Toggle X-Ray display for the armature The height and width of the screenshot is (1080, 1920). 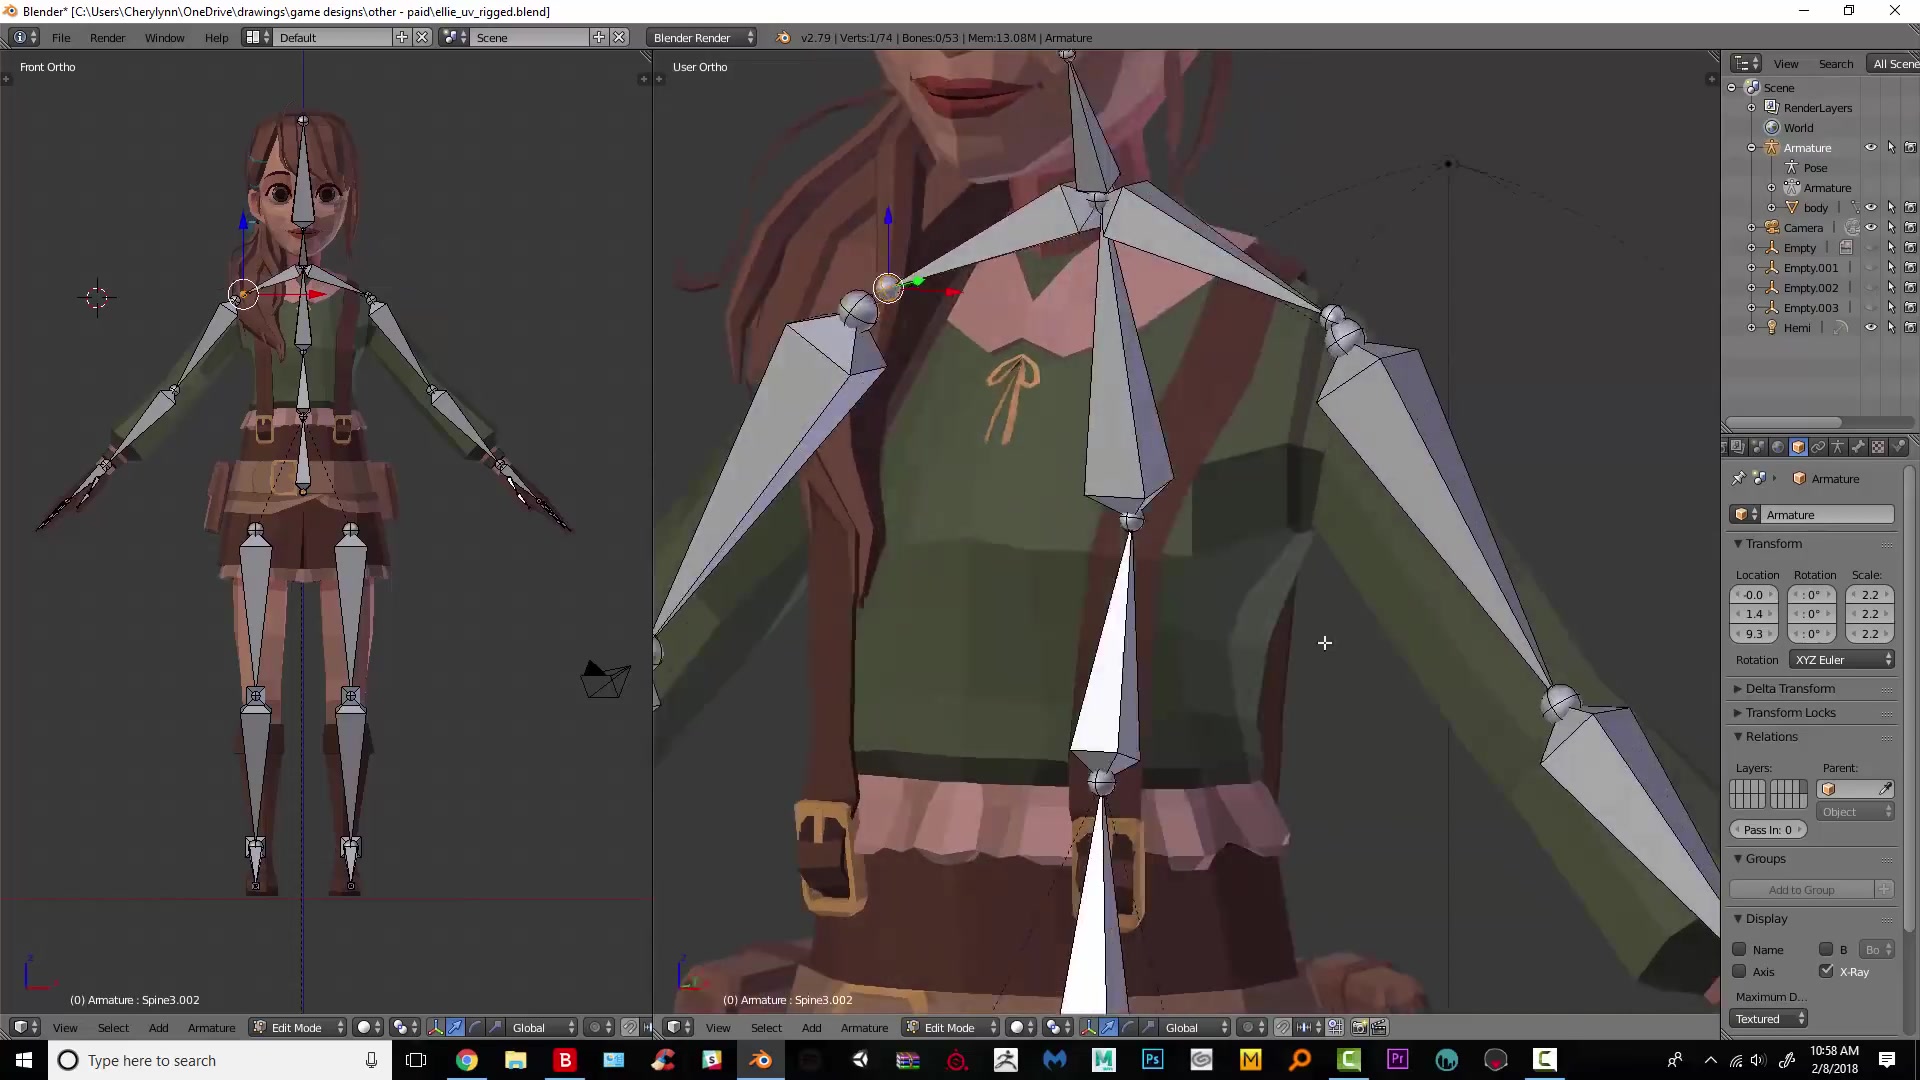[x=1827, y=971]
